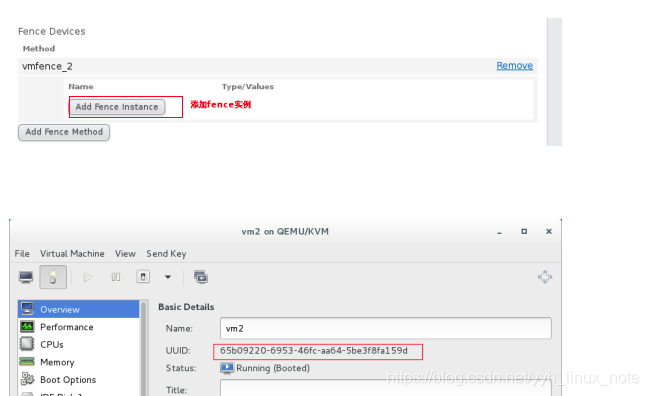The image size is (649, 396).
Task: Select CPUs in the hardware list
Action: 79,344
